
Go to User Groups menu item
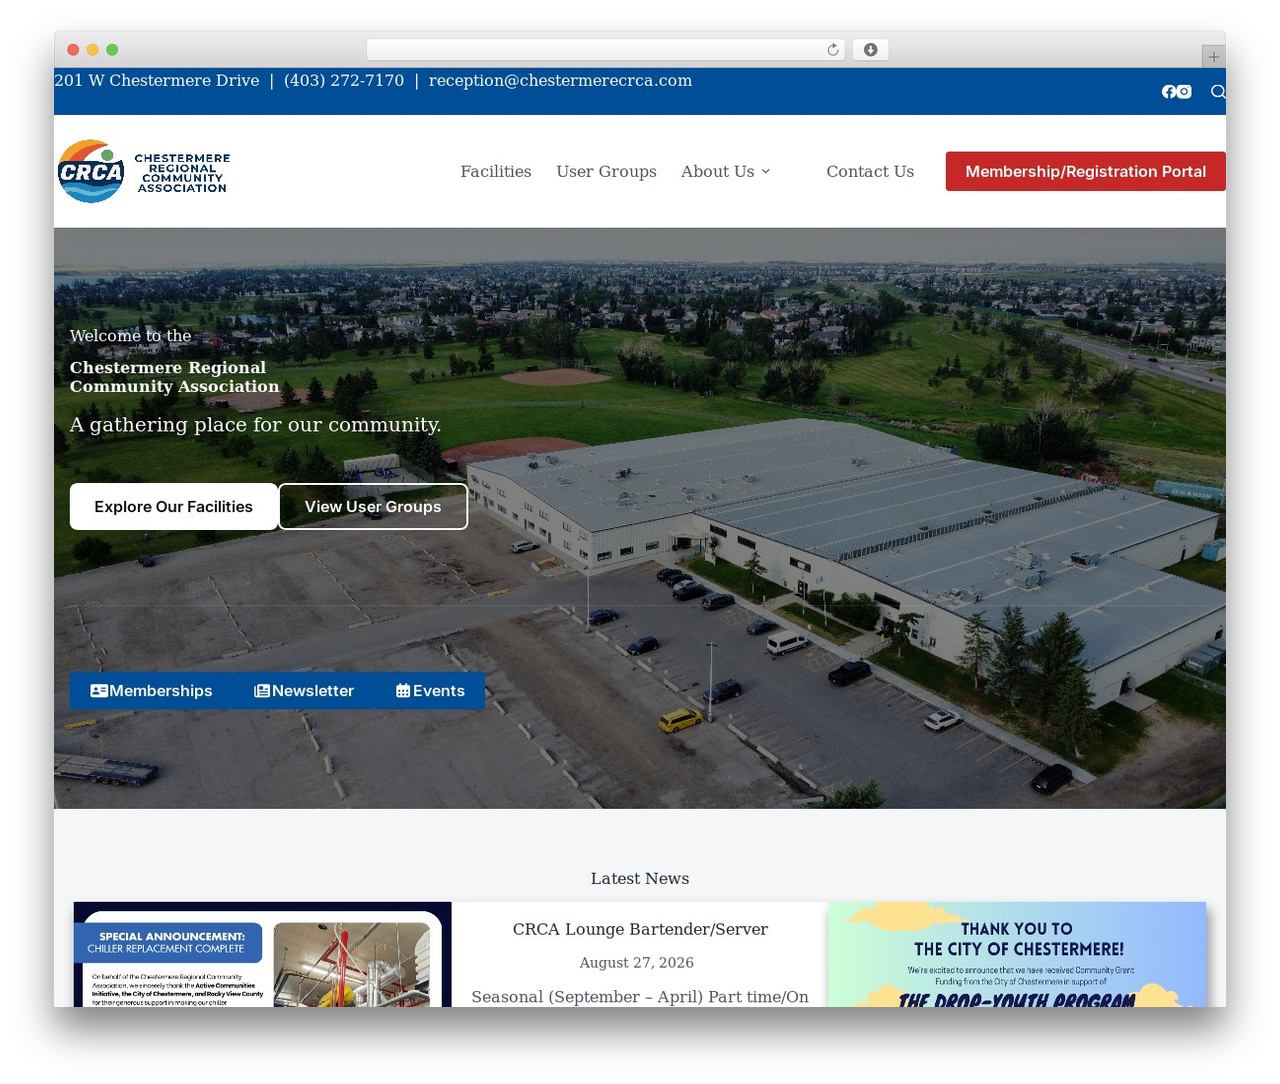tap(606, 172)
